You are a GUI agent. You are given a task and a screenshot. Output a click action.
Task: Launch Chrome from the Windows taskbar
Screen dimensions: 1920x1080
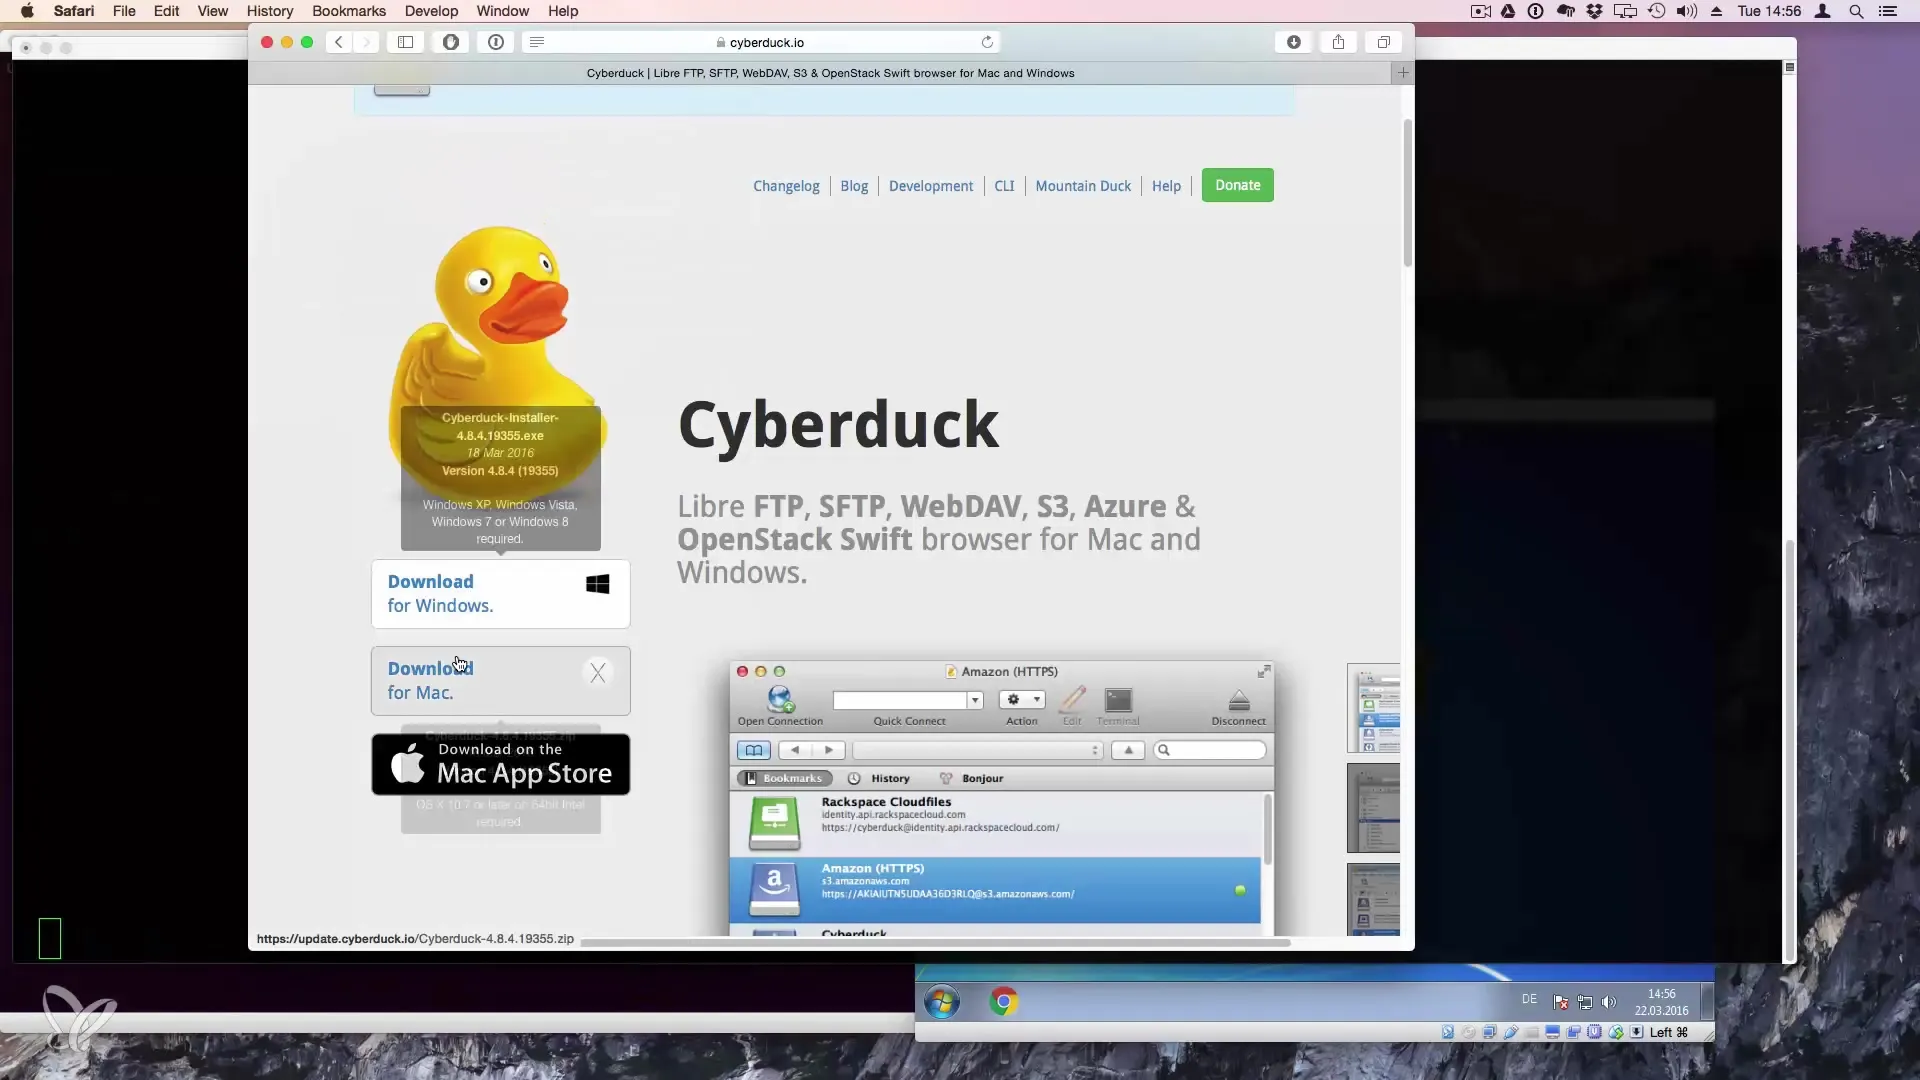(1003, 1001)
